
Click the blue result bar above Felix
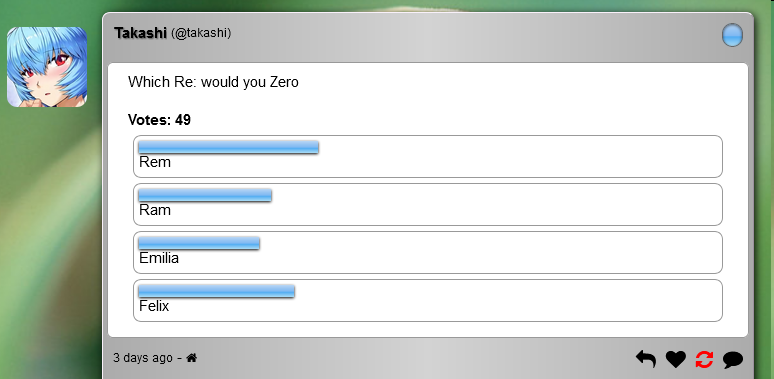tap(216, 291)
